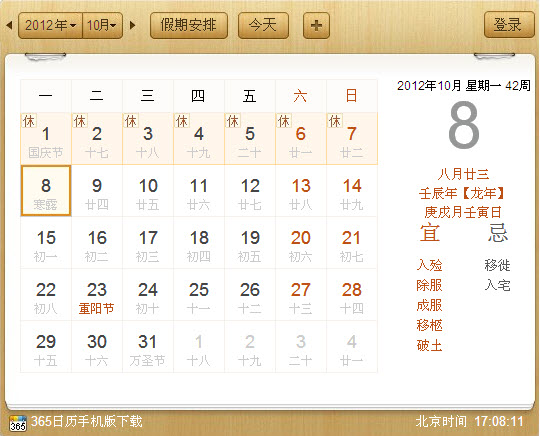
Task: Click the plus add button
Action: 316,25
